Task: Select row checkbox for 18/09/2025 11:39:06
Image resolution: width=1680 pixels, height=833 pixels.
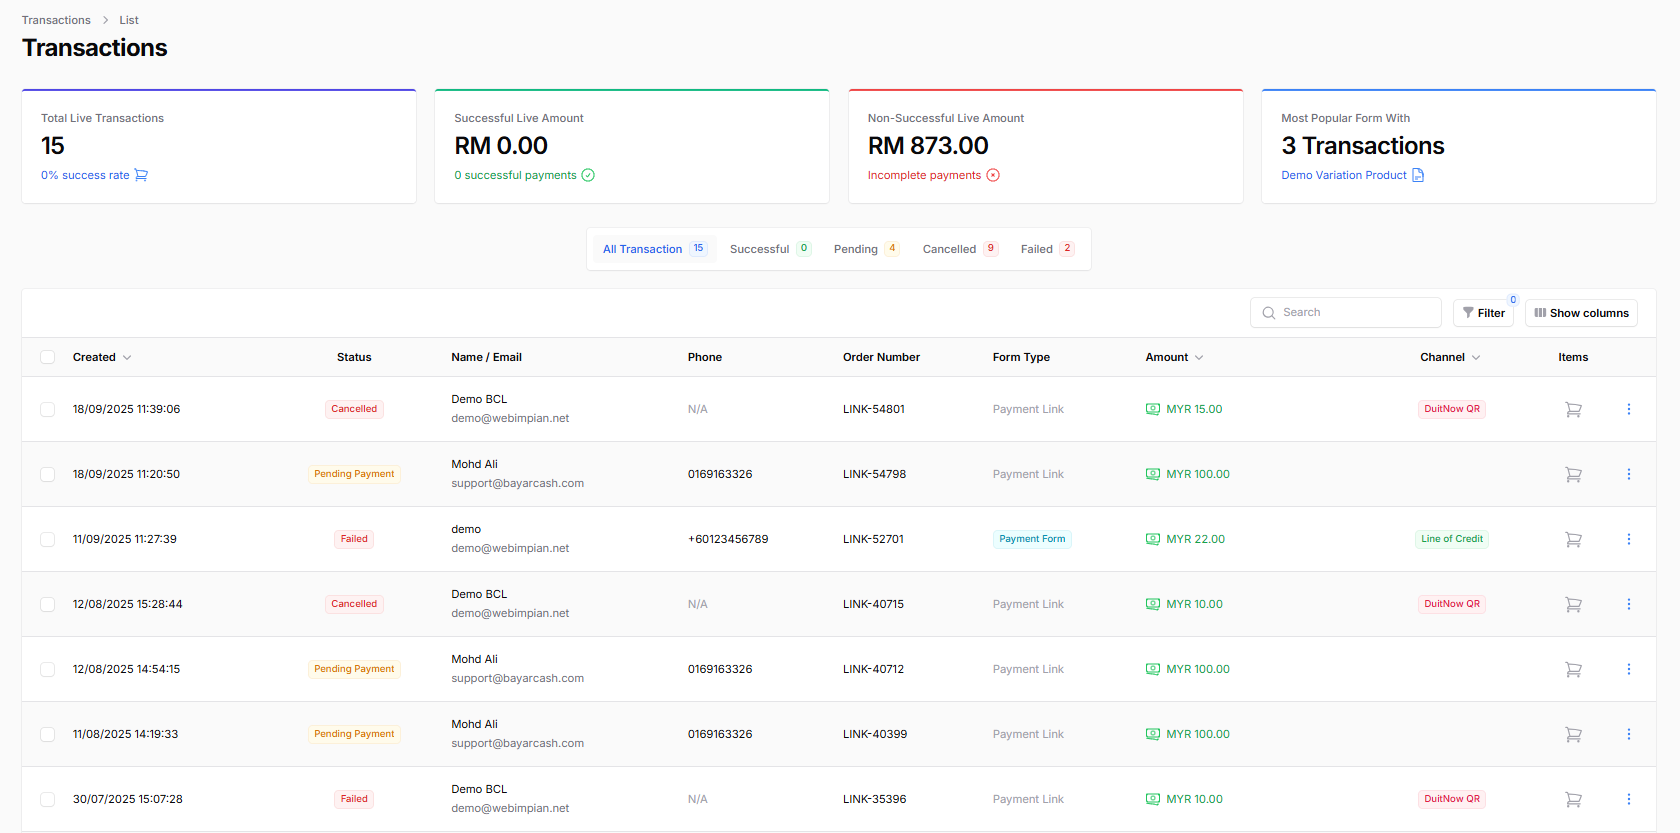Action: [x=47, y=409]
